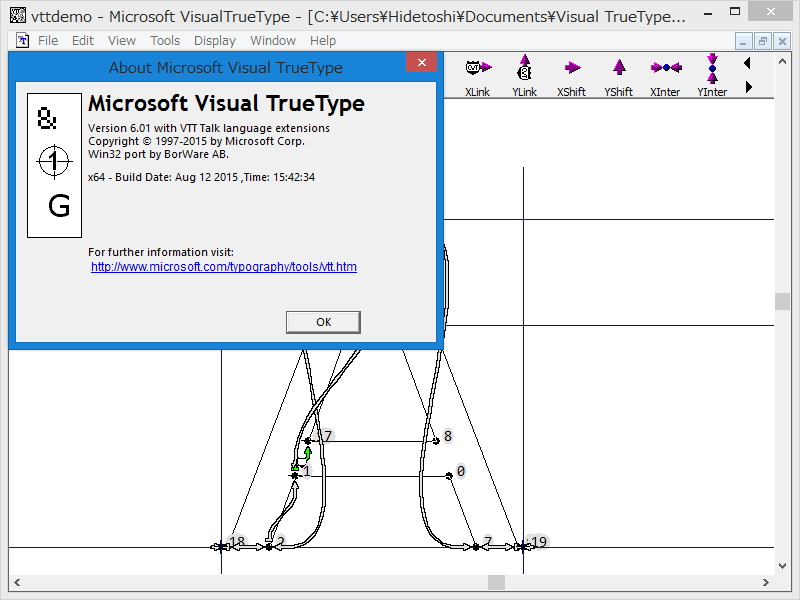Reveal more toolbar tools with the right arrow

(x=747, y=85)
